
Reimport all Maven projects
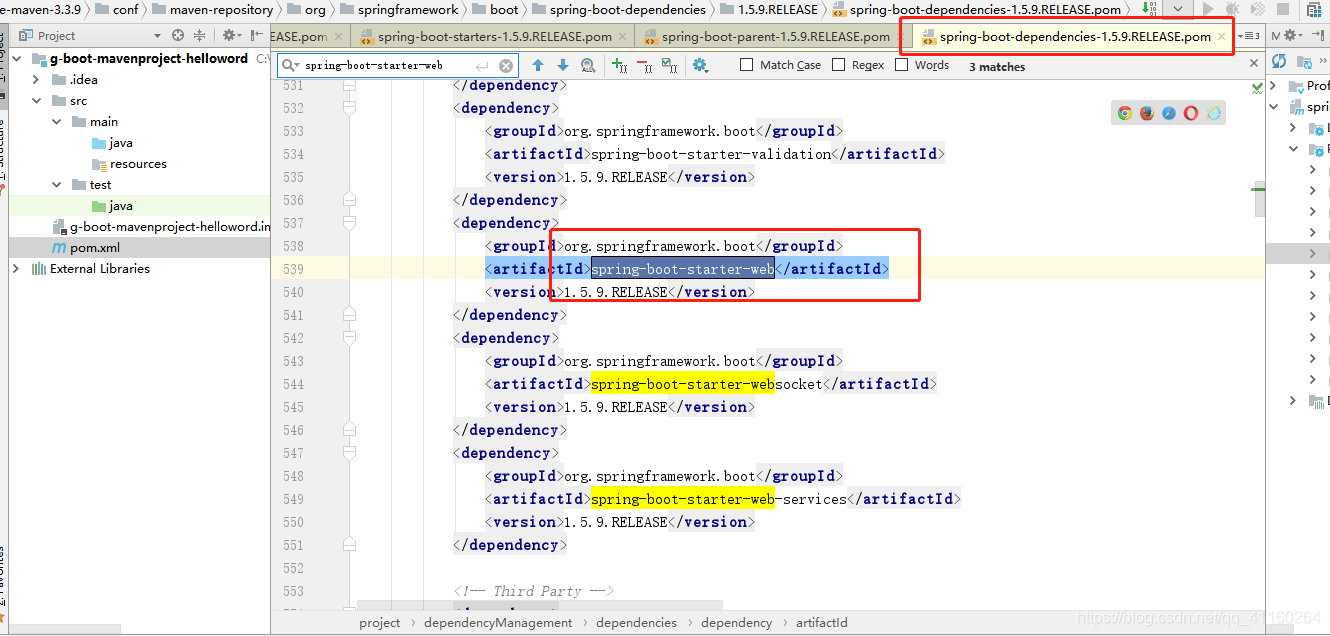(x=1279, y=61)
